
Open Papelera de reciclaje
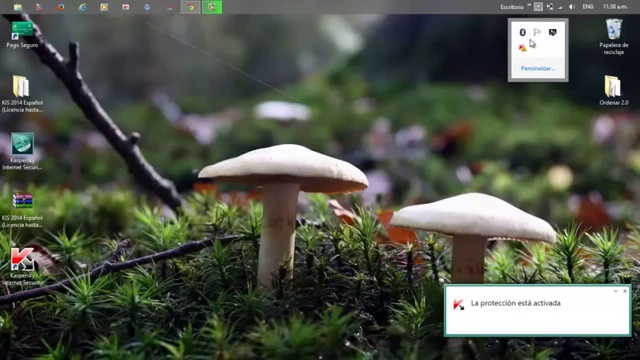tap(613, 37)
